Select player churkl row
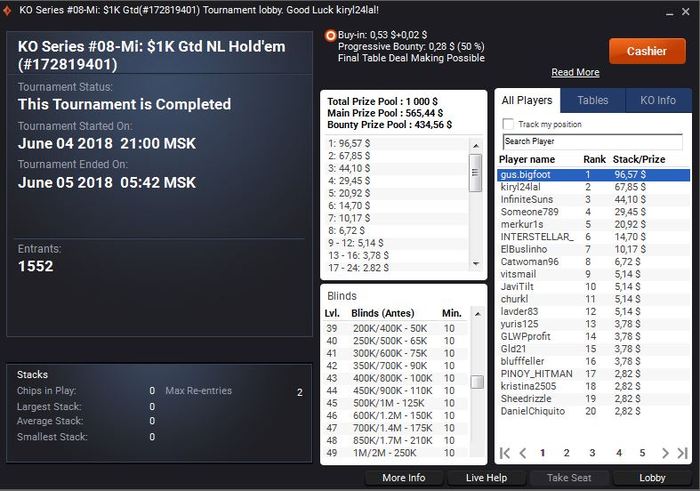Image resolution: width=700 pixels, height=491 pixels. pyautogui.click(x=593, y=299)
